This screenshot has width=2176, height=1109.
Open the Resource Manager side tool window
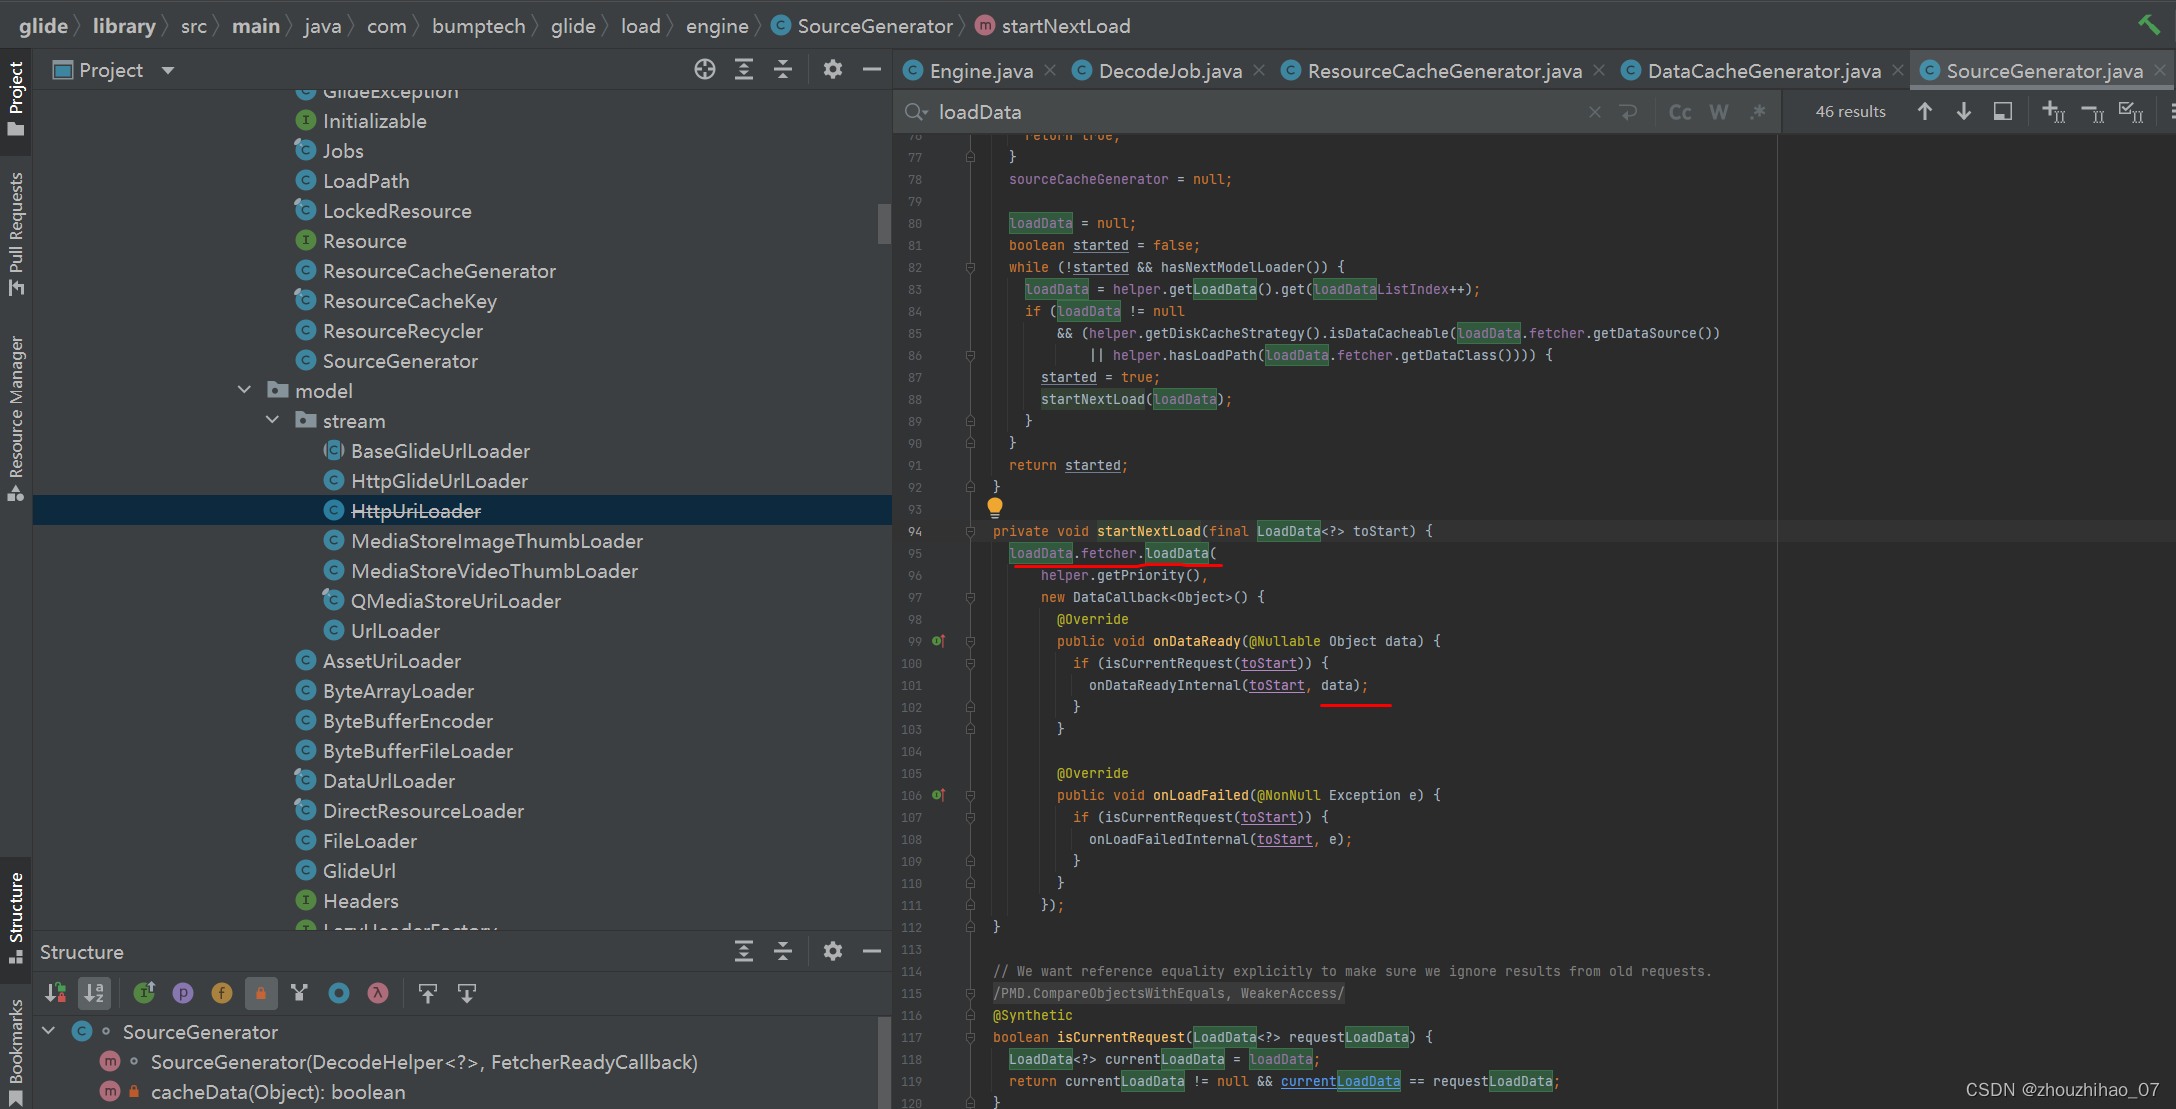click(15, 418)
